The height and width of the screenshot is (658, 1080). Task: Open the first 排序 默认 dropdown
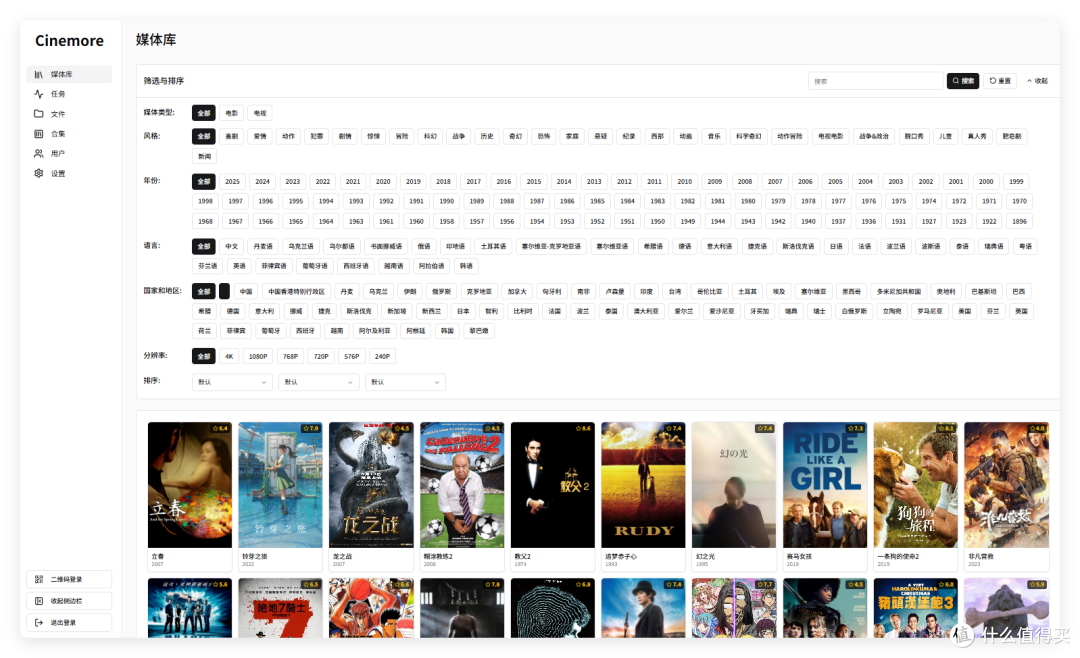tap(232, 382)
